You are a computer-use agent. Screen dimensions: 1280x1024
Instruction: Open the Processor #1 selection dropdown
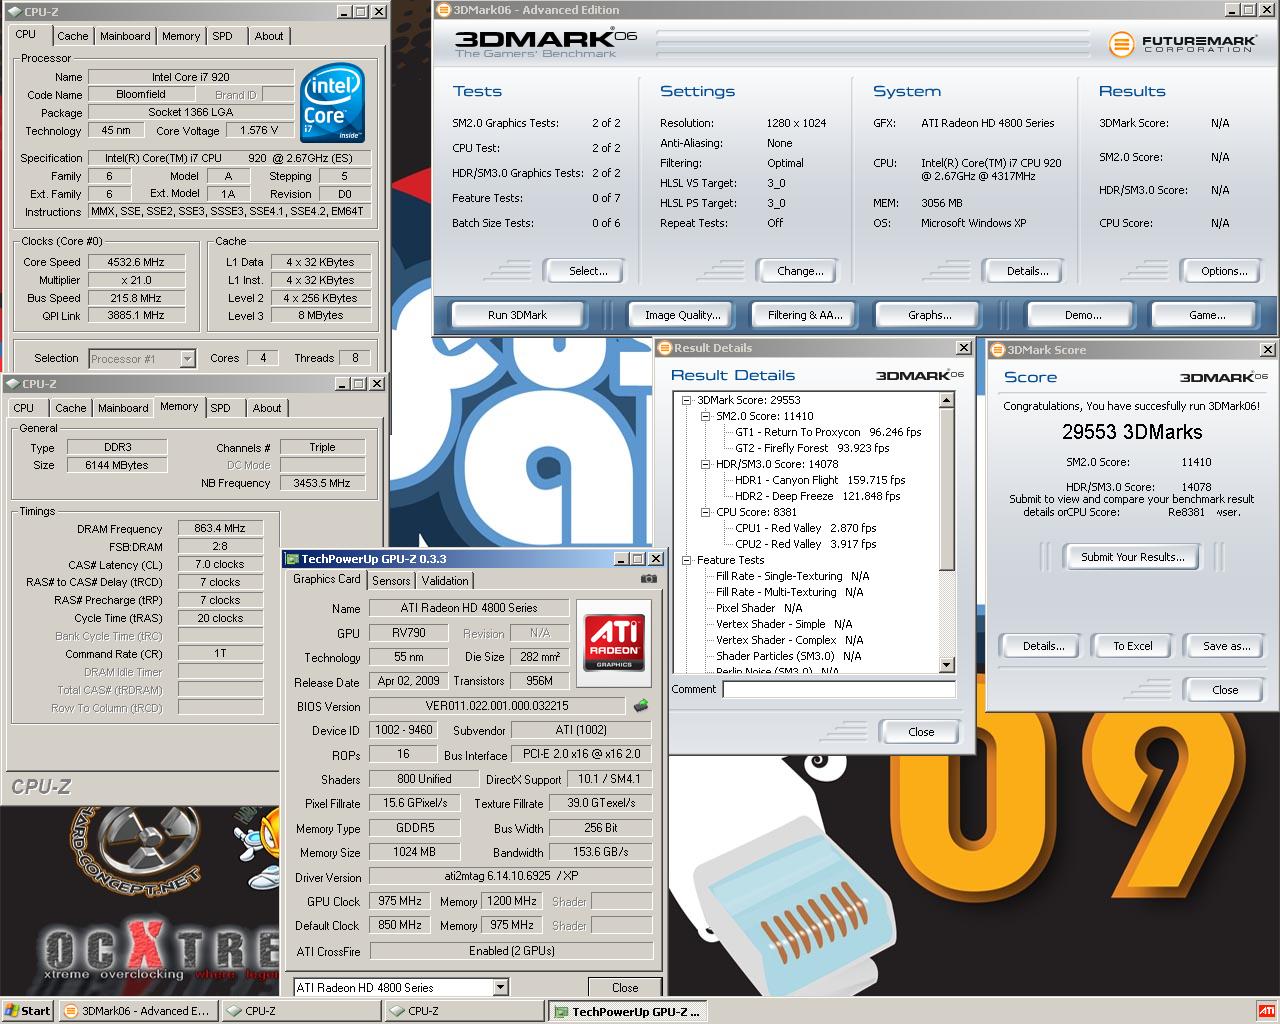coord(187,358)
